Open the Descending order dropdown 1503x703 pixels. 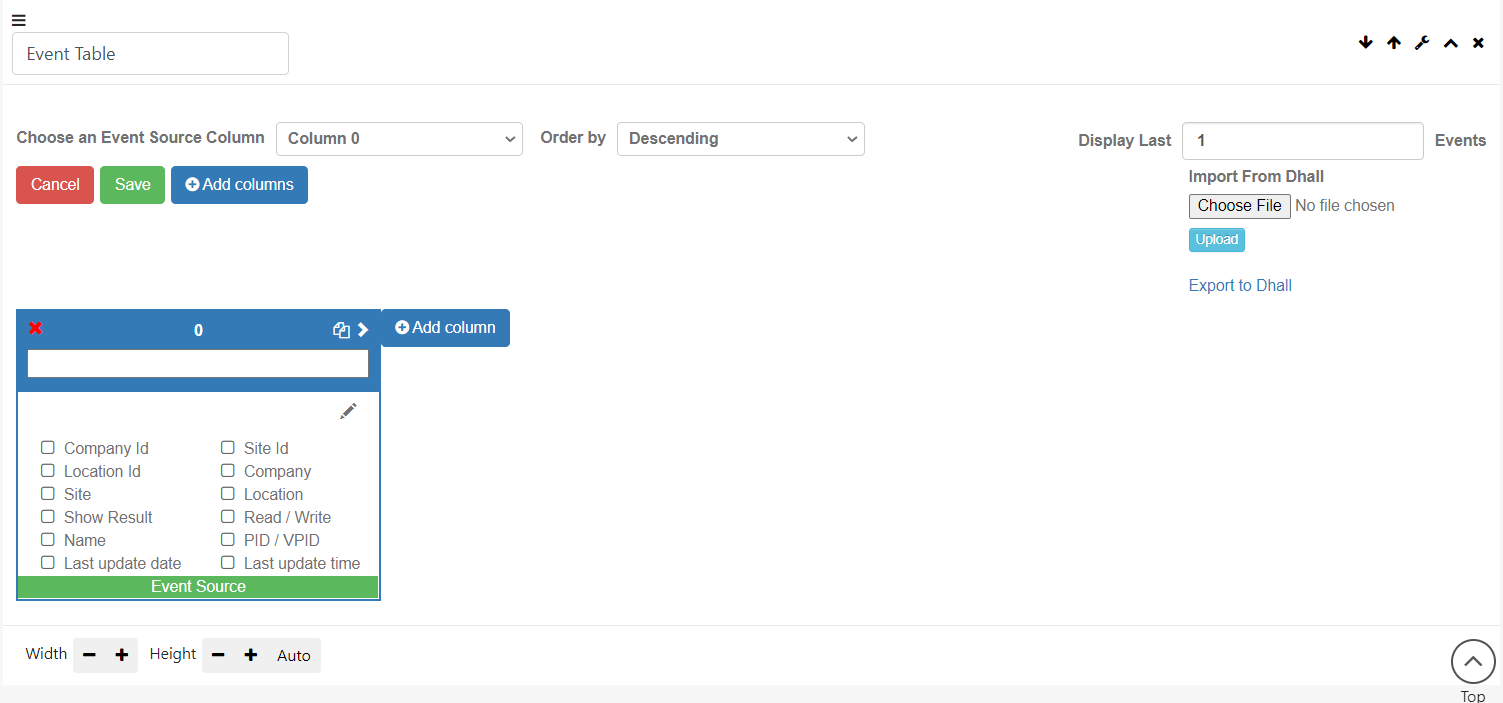[x=740, y=139]
